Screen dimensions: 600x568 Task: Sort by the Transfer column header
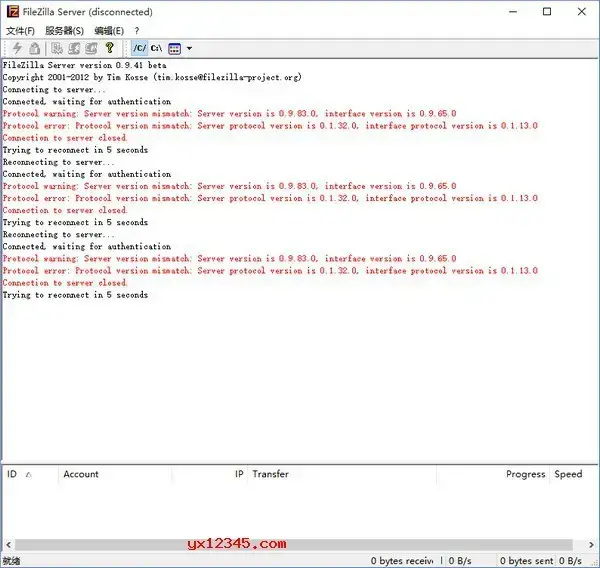342,474
